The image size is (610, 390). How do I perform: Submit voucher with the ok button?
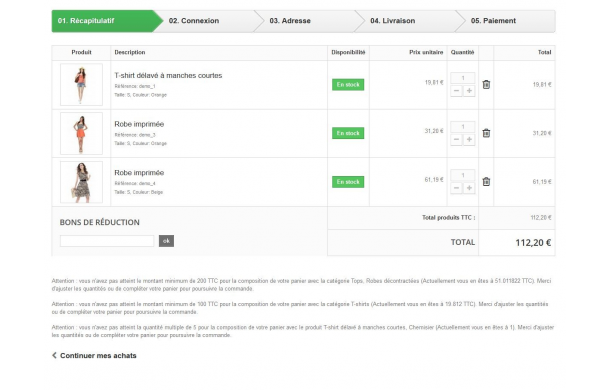pos(166,241)
